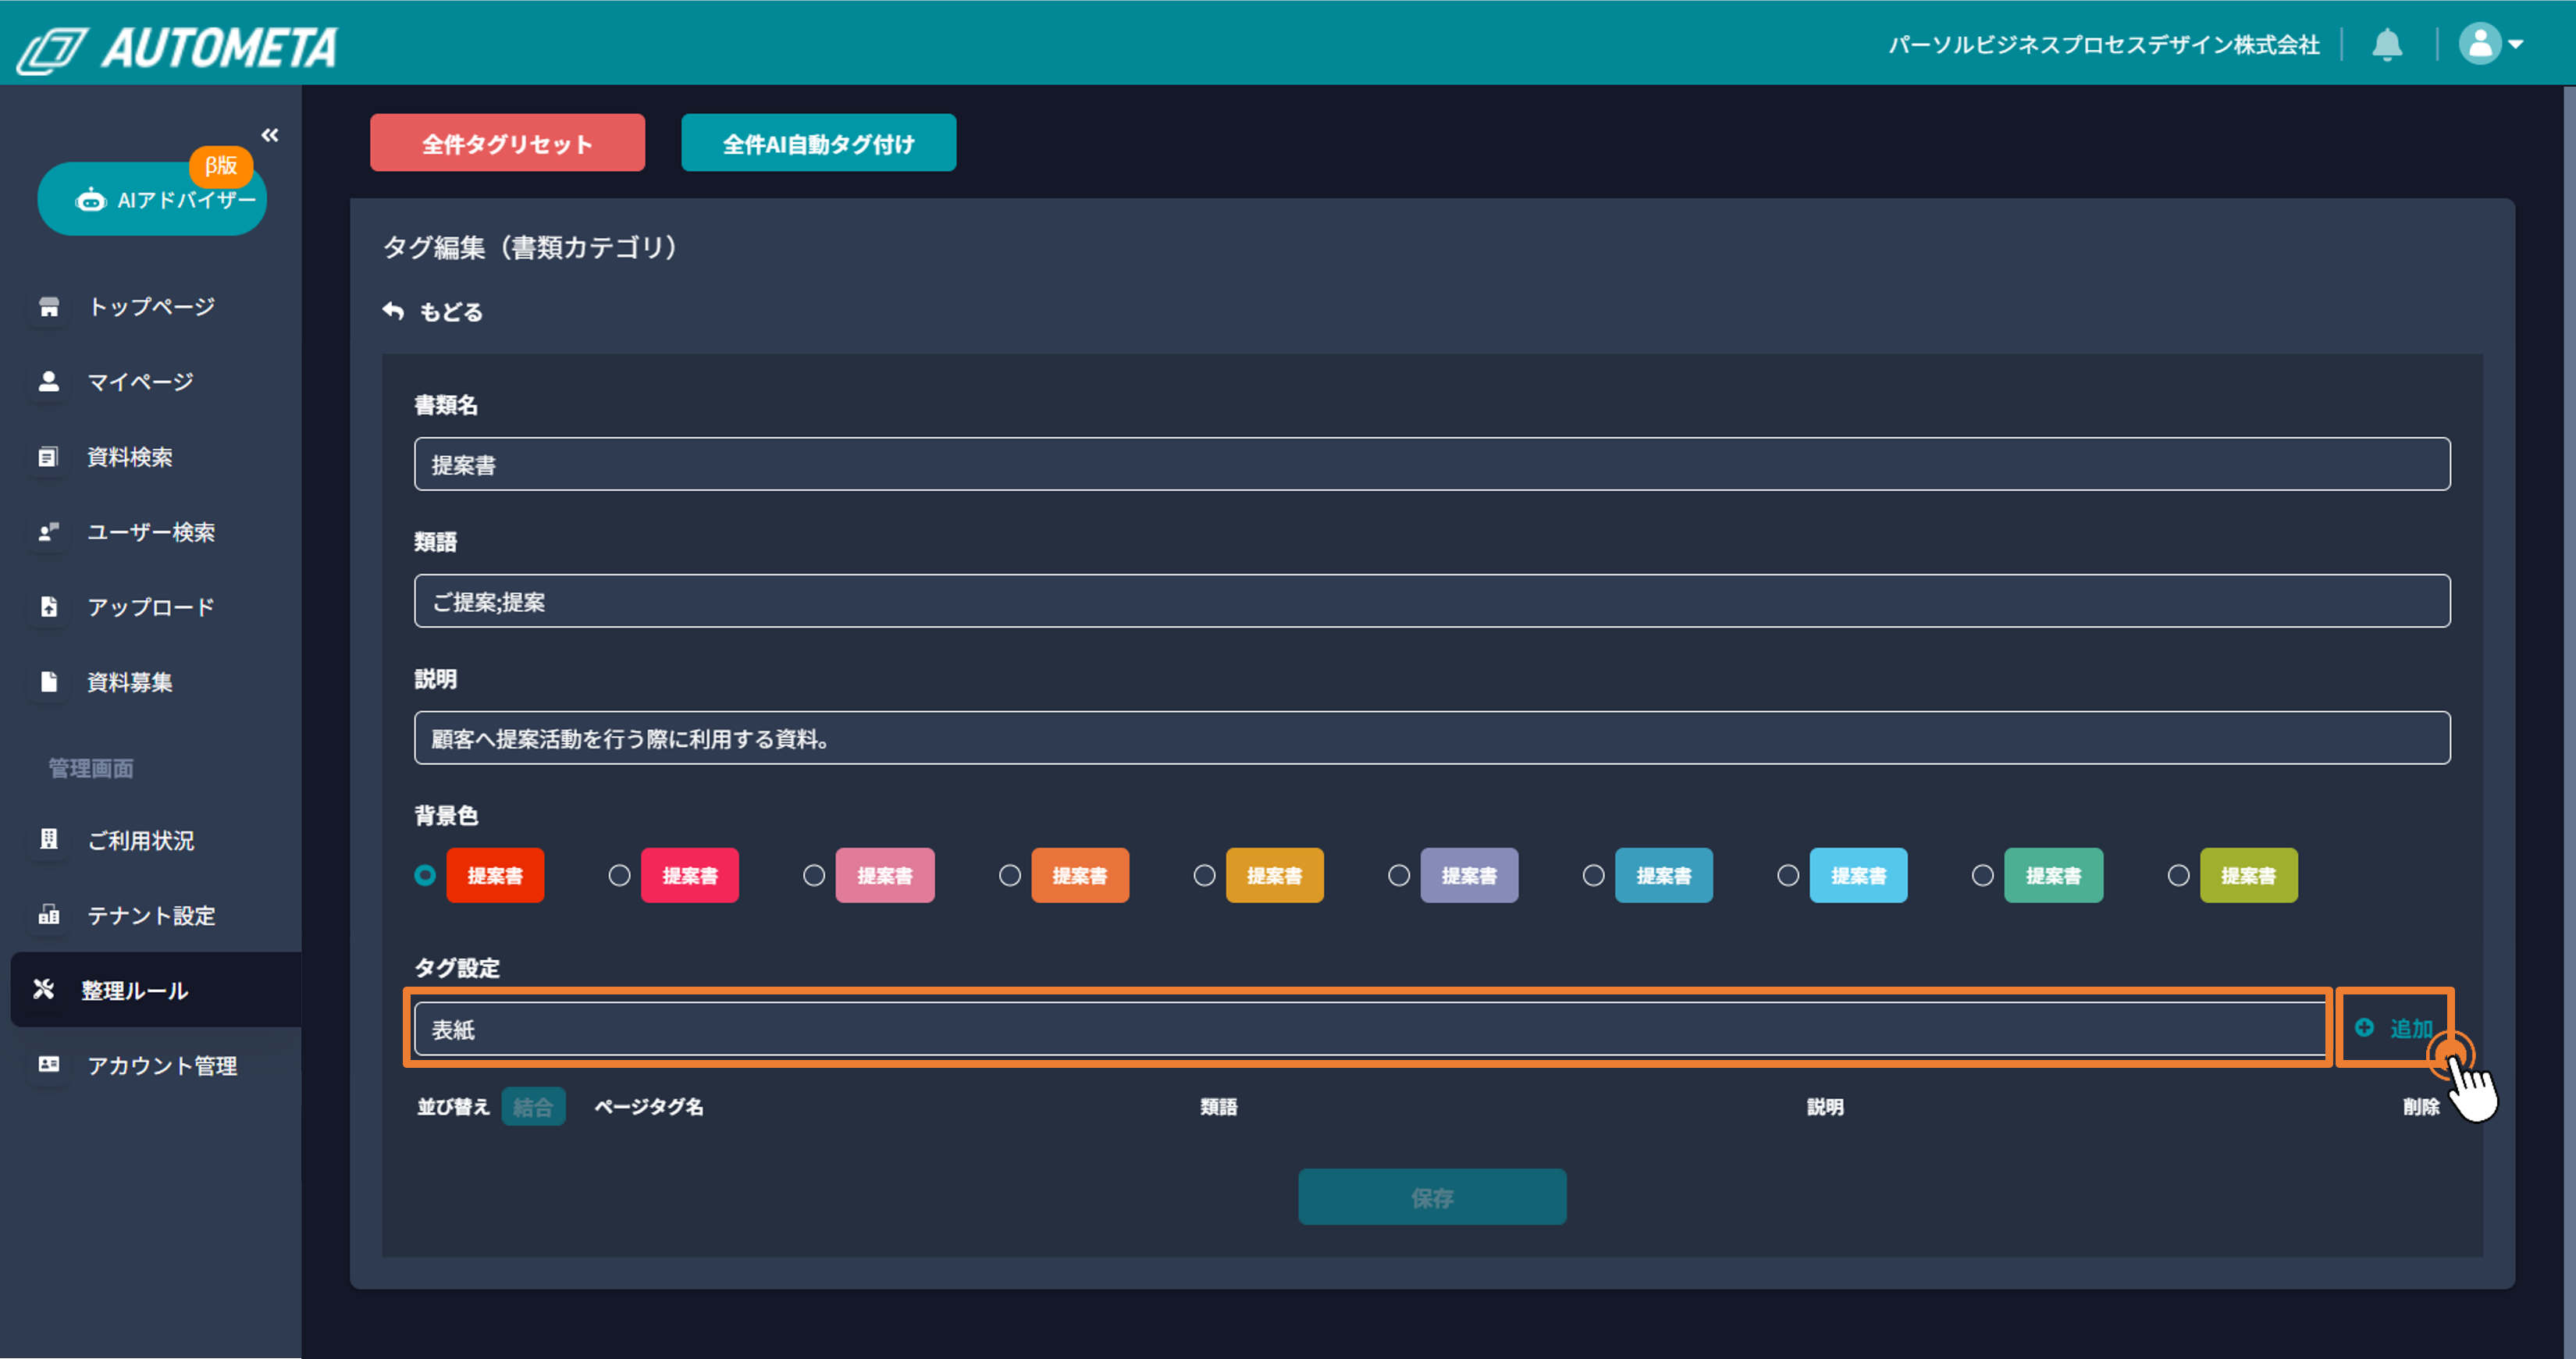Screen dimensions: 2576x1359
Task: Click the olive lime 提案書 color swatch
Action: click(x=2249, y=876)
